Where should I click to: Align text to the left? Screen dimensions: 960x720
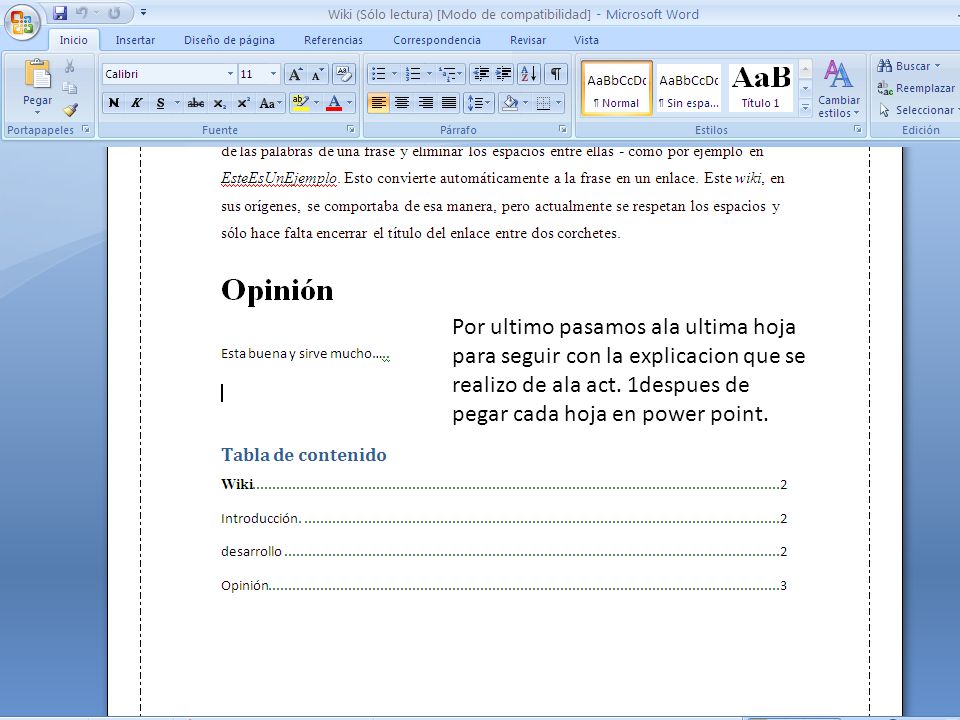(x=378, y=103)
